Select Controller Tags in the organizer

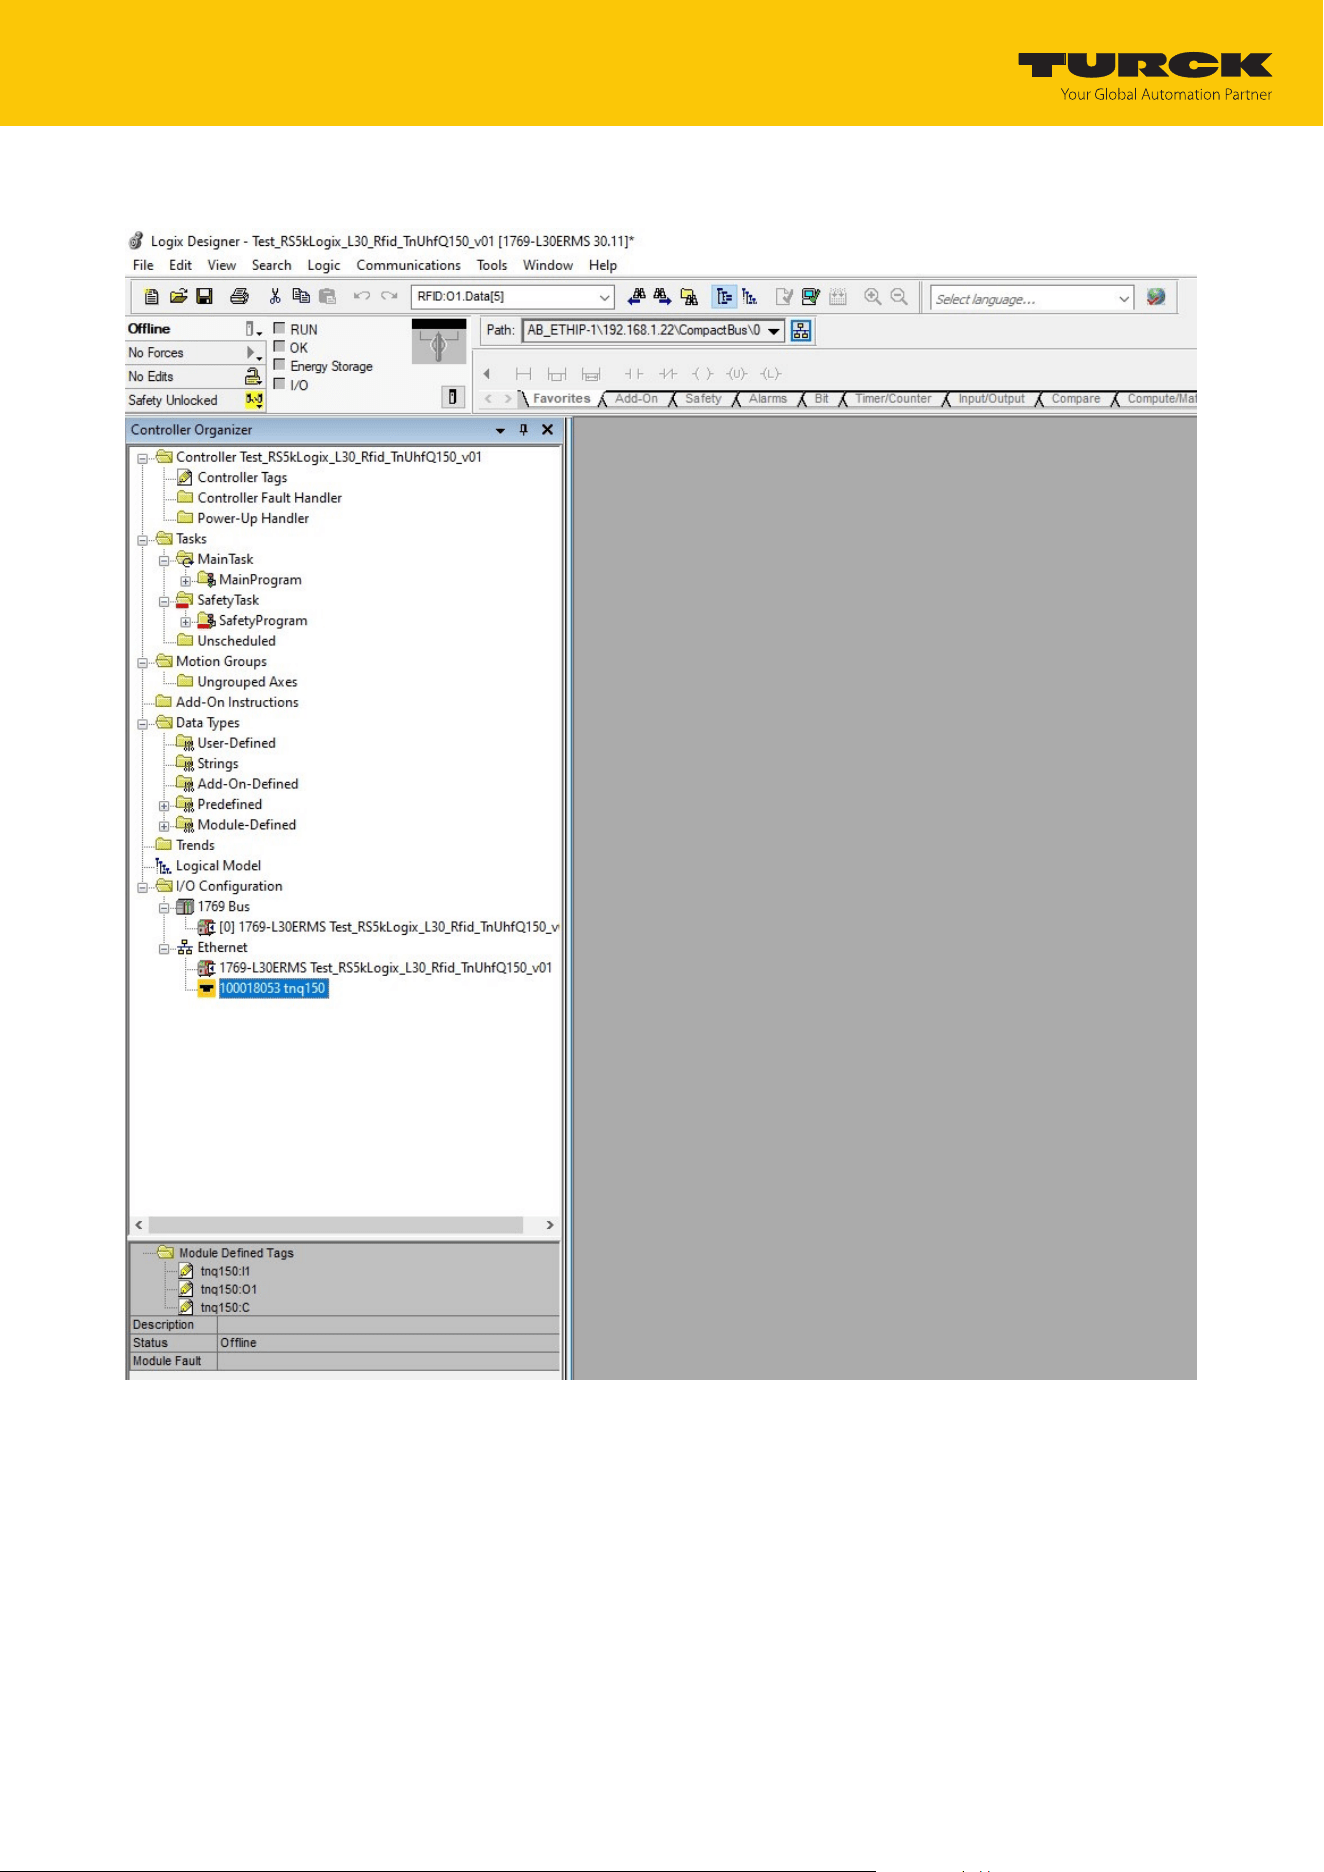(242, 478)
